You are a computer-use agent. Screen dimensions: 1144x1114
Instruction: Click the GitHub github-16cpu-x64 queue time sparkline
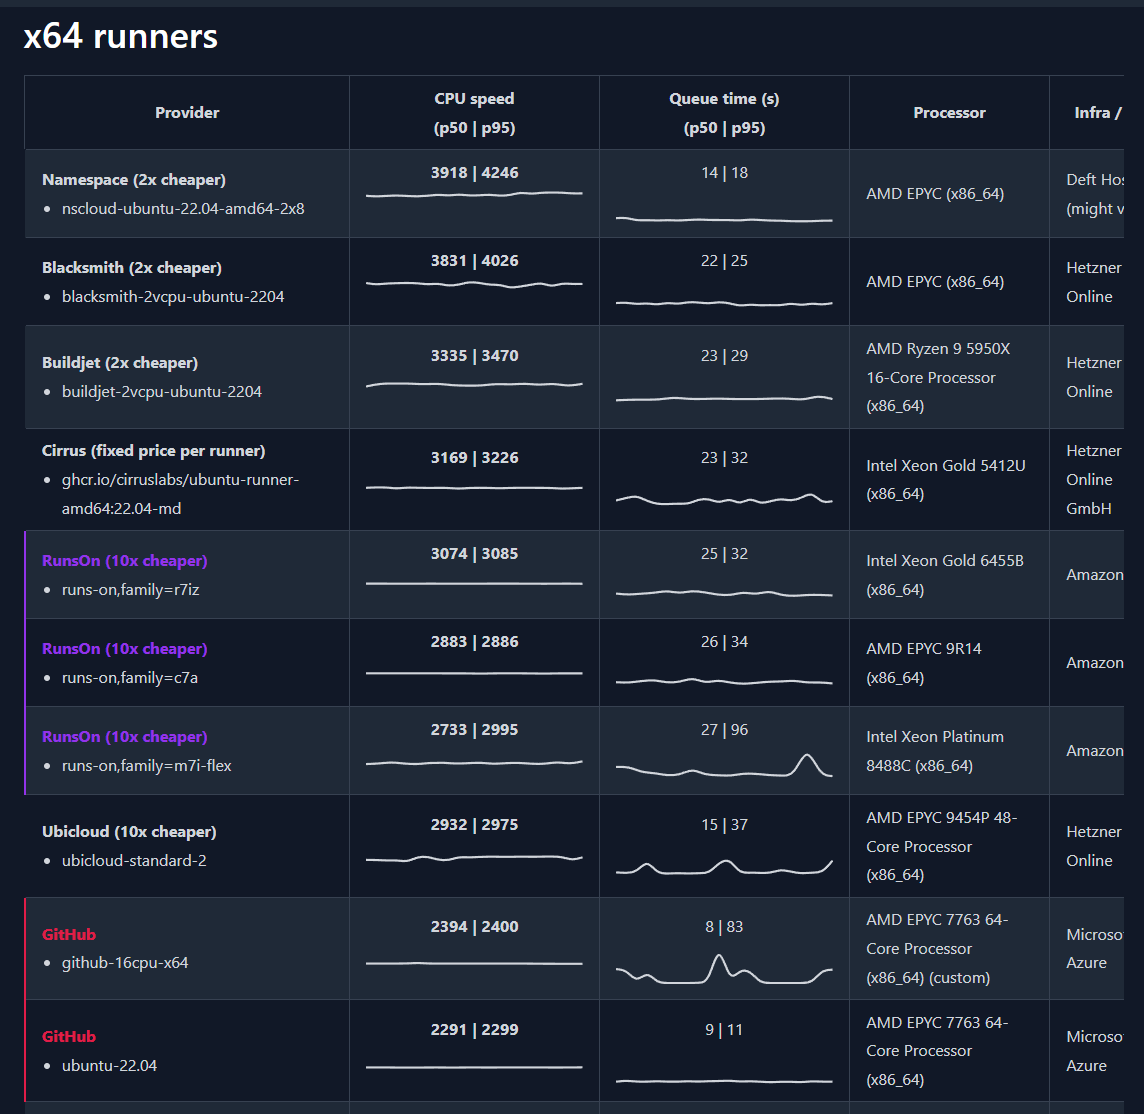point(724,970)
